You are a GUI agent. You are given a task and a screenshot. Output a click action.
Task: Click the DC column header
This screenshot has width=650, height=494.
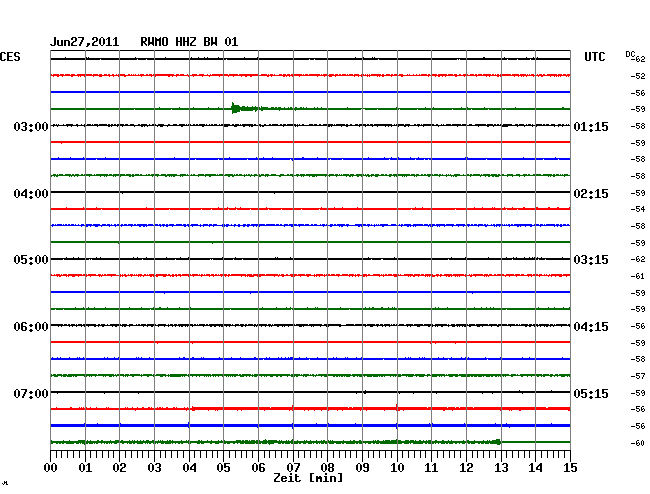click(630, 54)
